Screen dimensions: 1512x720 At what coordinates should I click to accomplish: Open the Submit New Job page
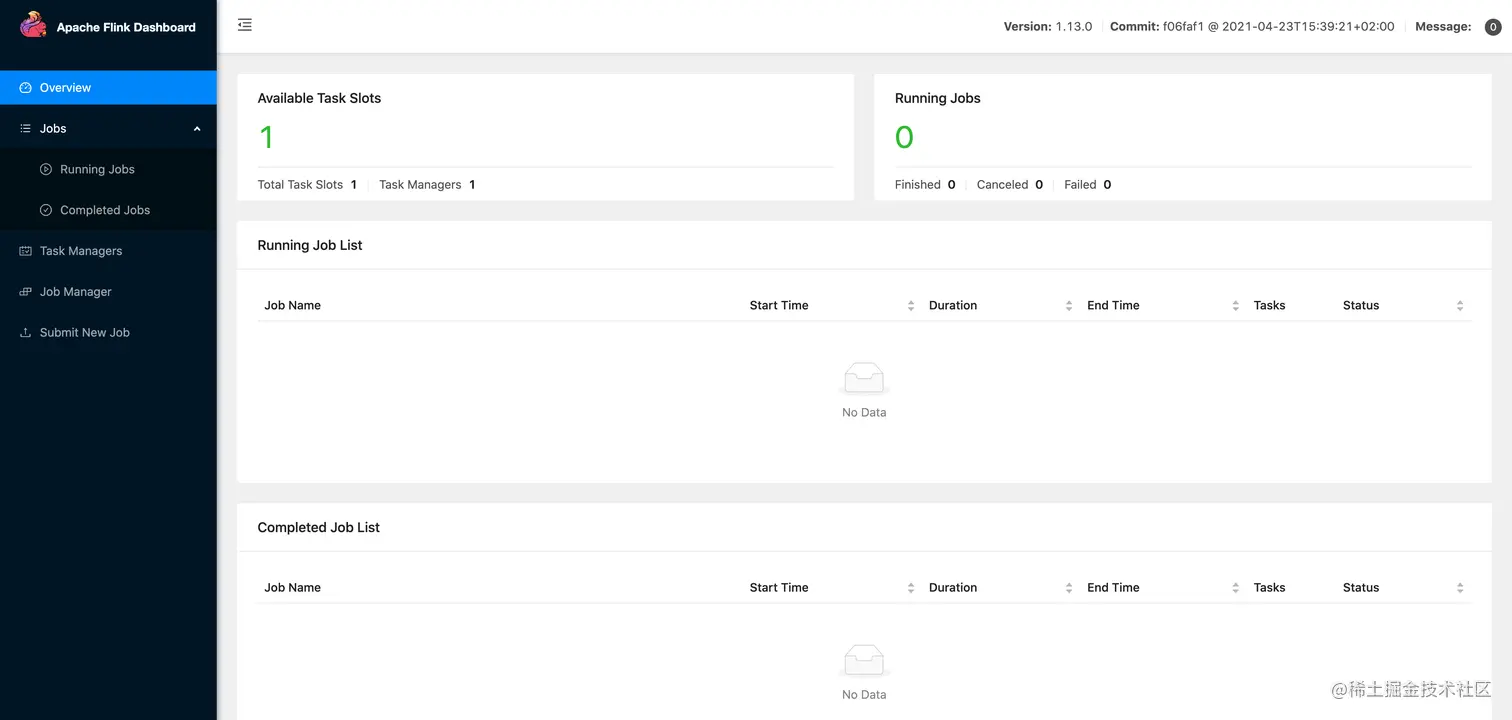click(x=108, y=333)
